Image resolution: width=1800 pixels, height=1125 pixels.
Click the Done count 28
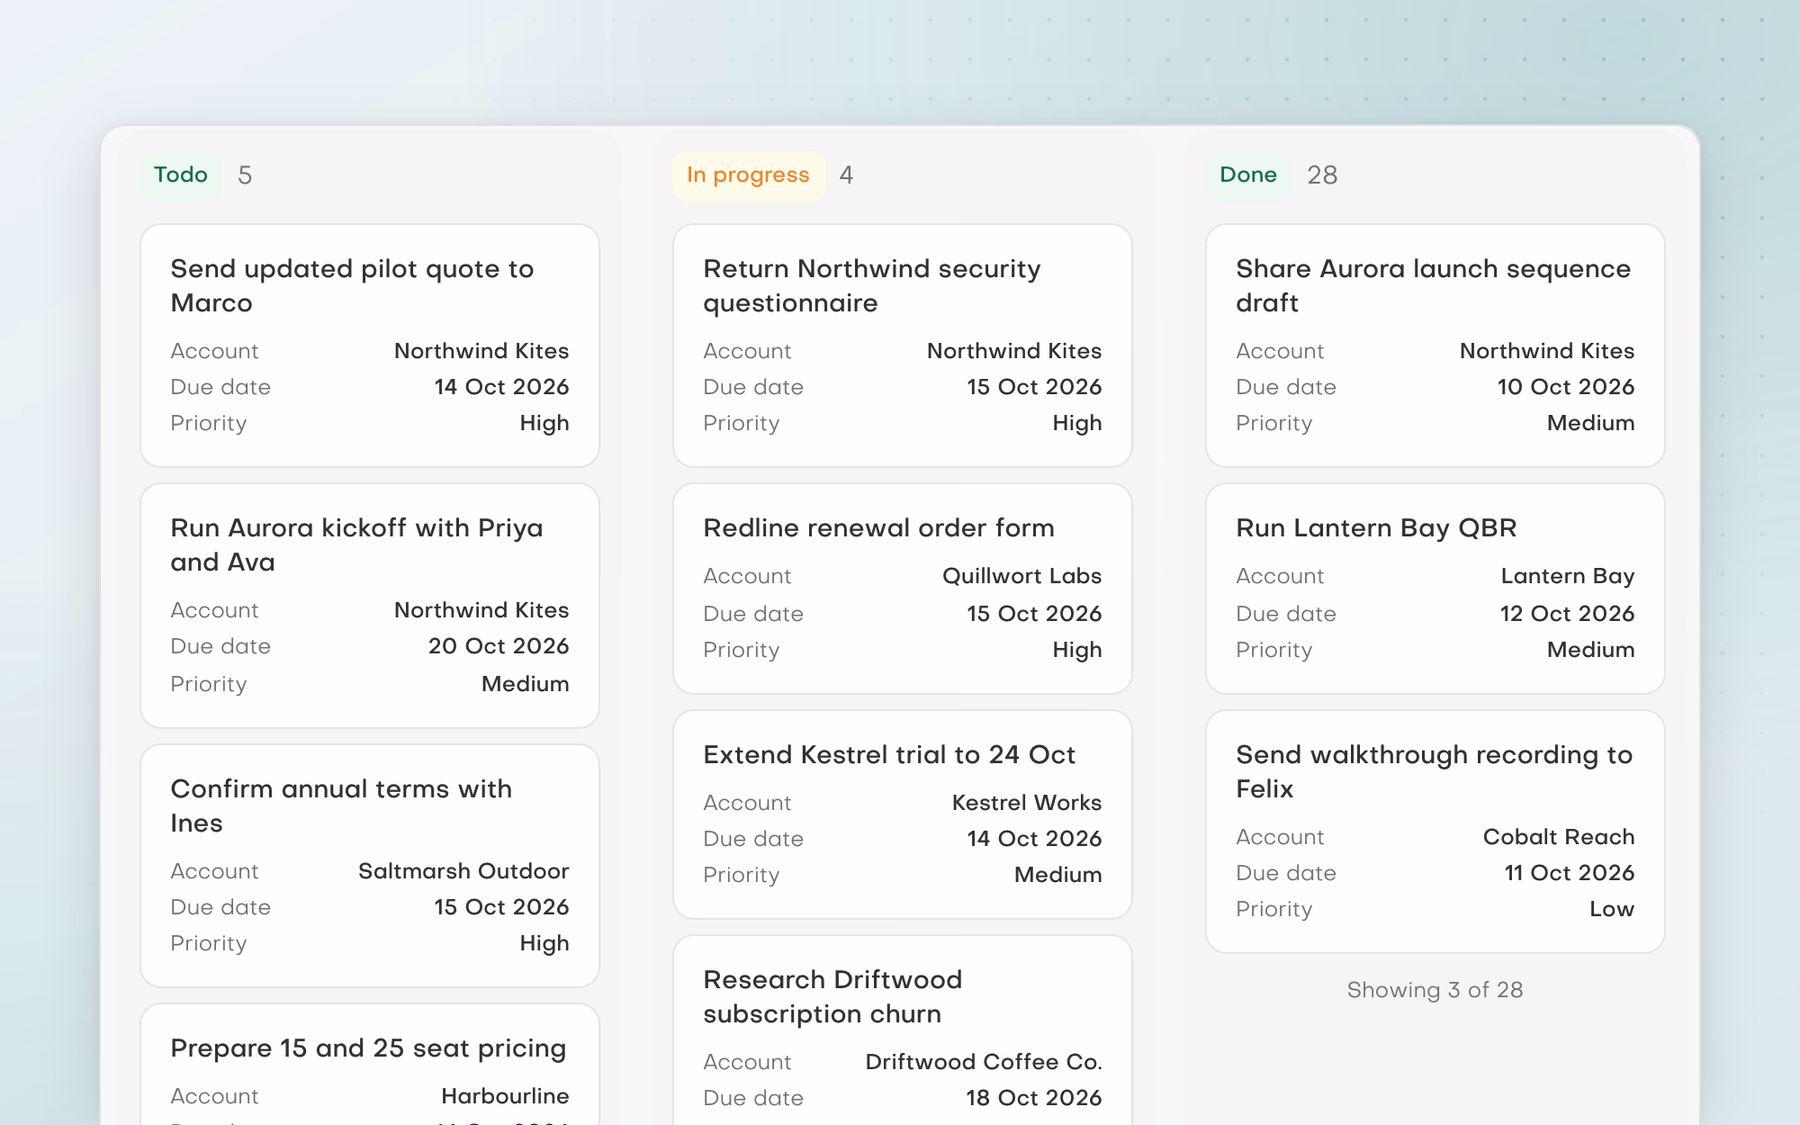click(x=1322, y=175)
